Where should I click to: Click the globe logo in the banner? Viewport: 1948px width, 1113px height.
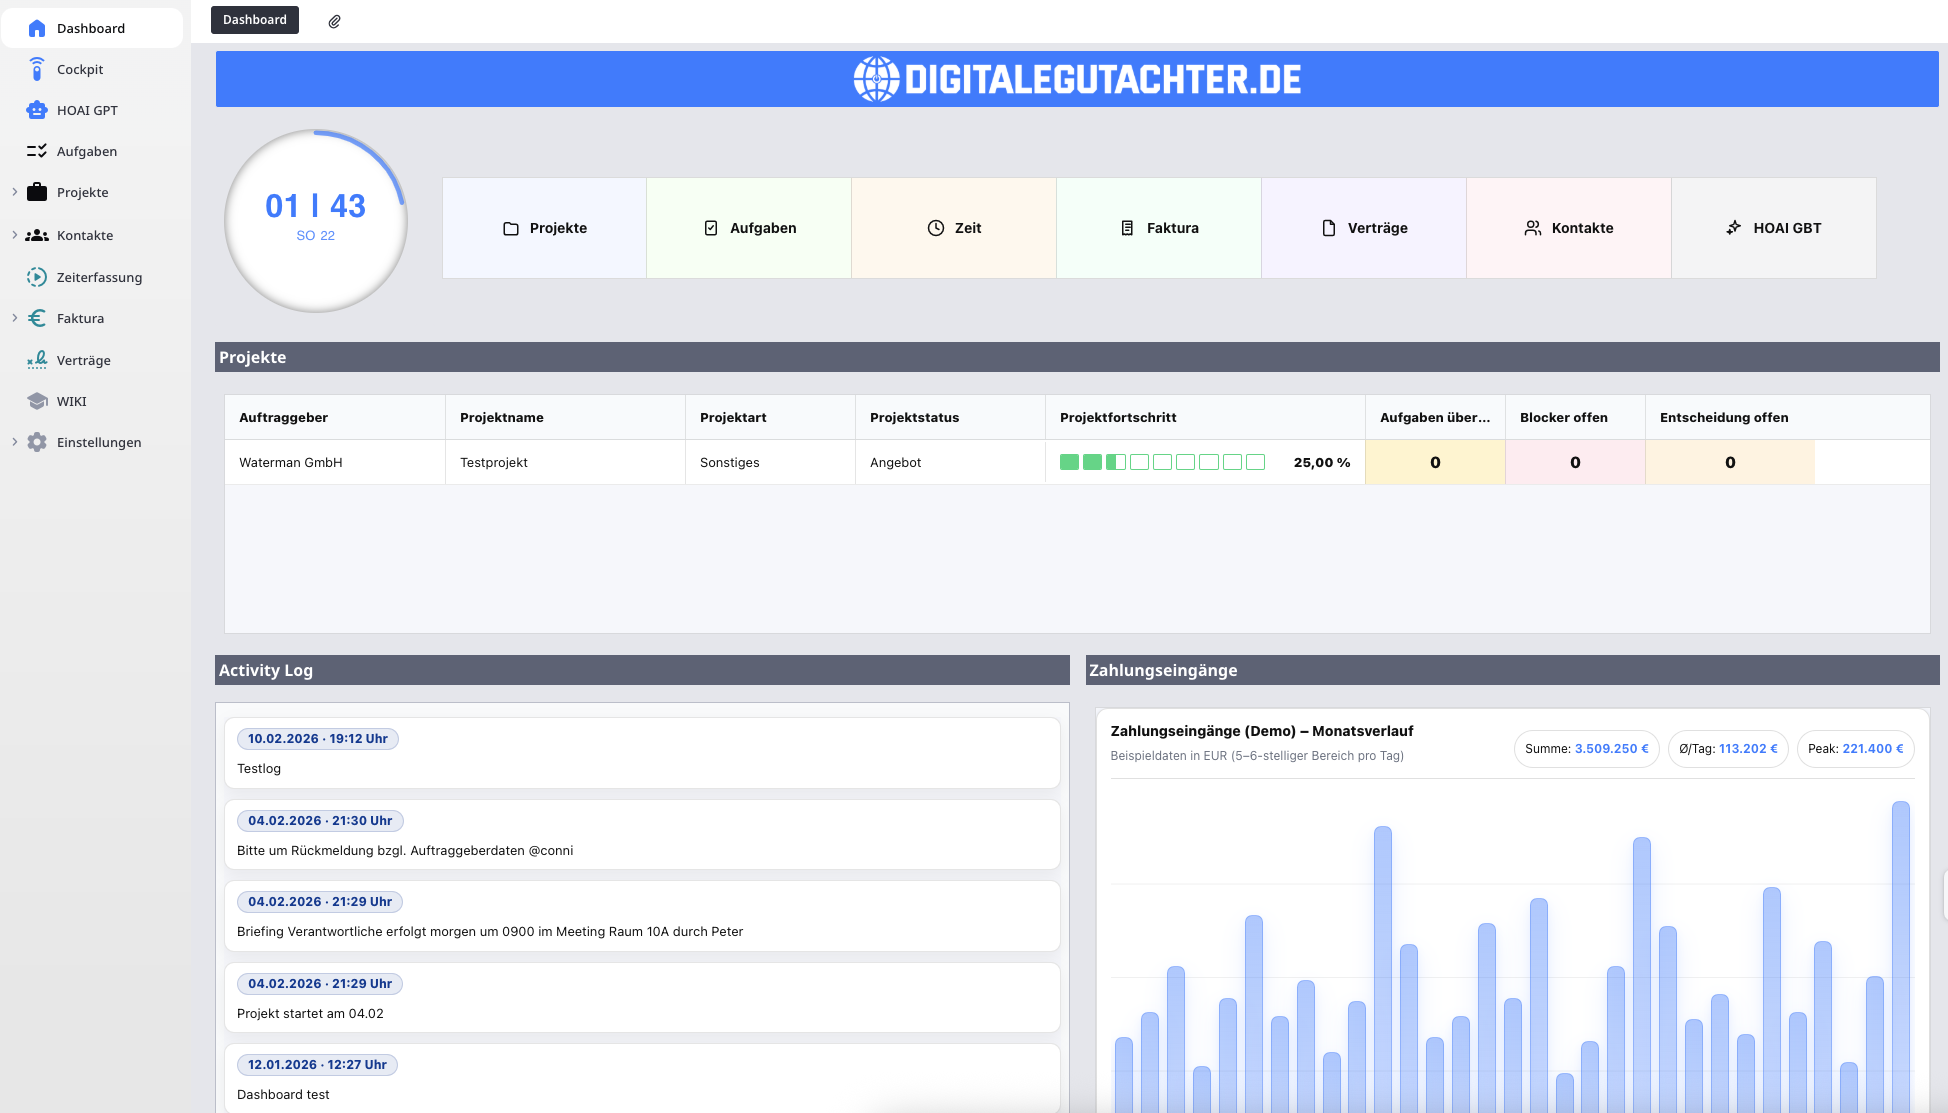[877, 79]
